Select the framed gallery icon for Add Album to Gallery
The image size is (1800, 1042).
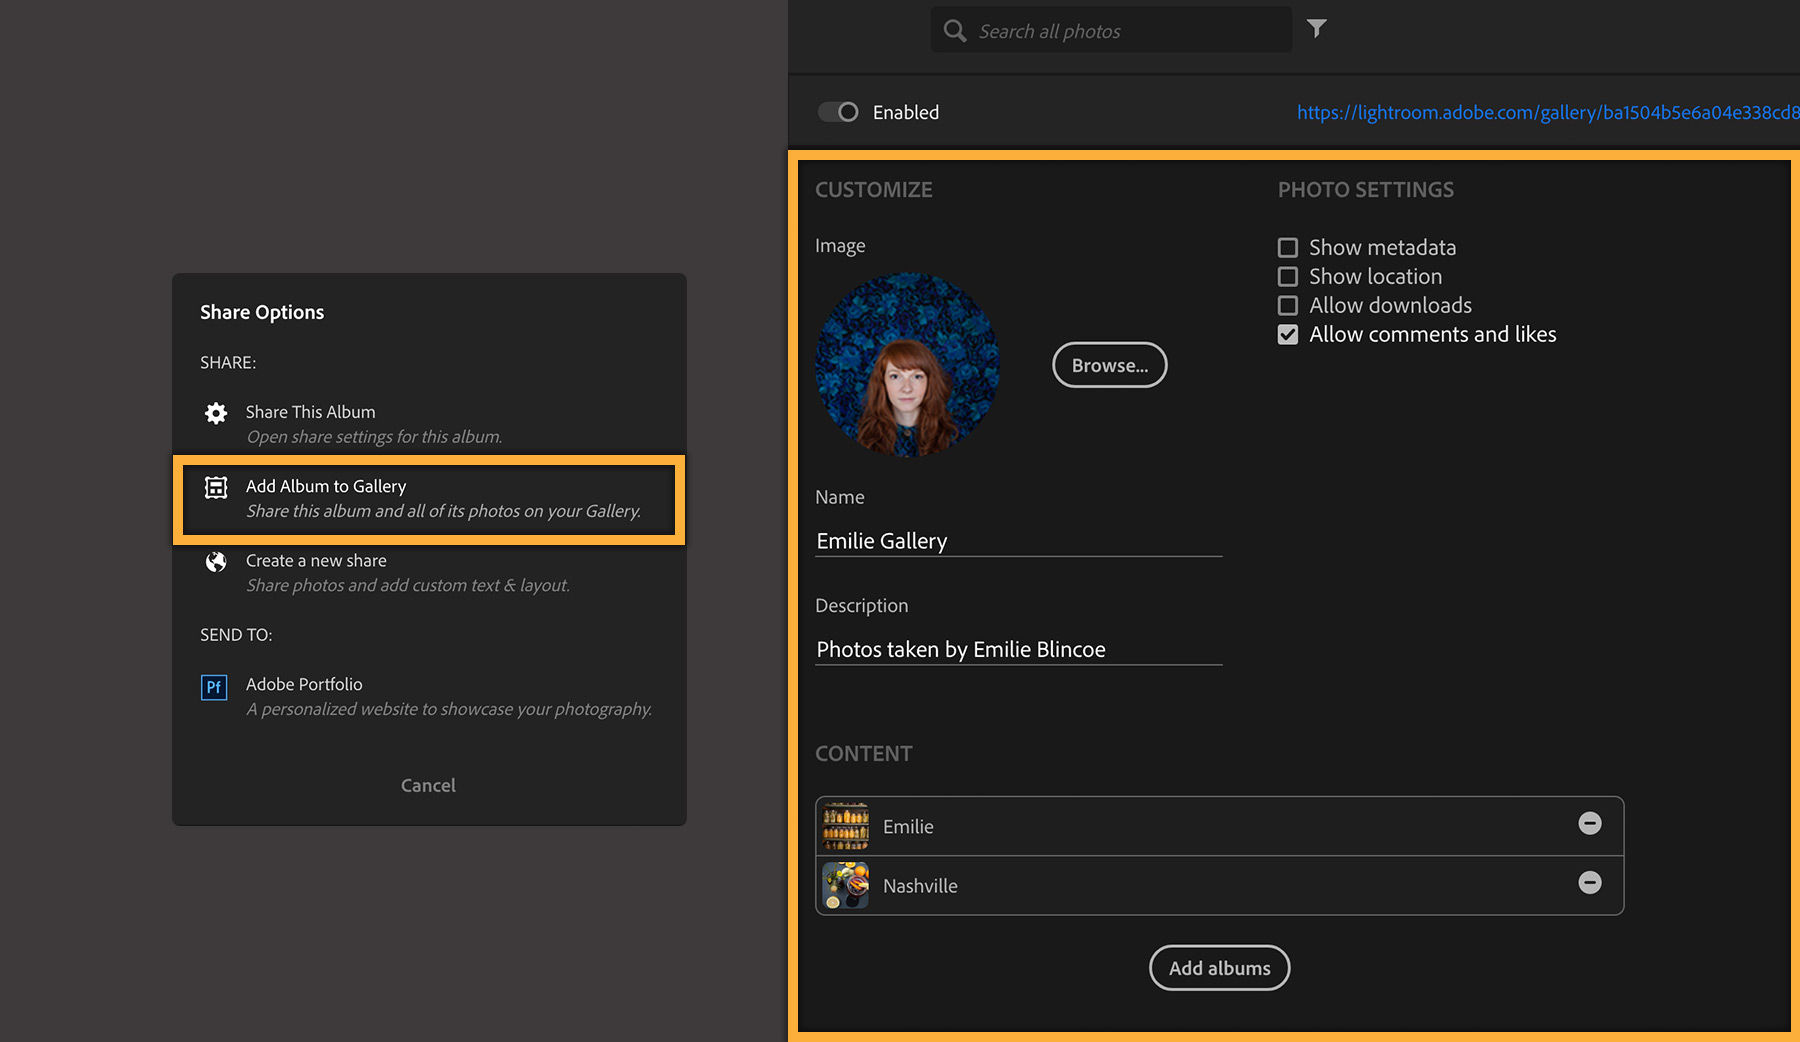(215, 486)
